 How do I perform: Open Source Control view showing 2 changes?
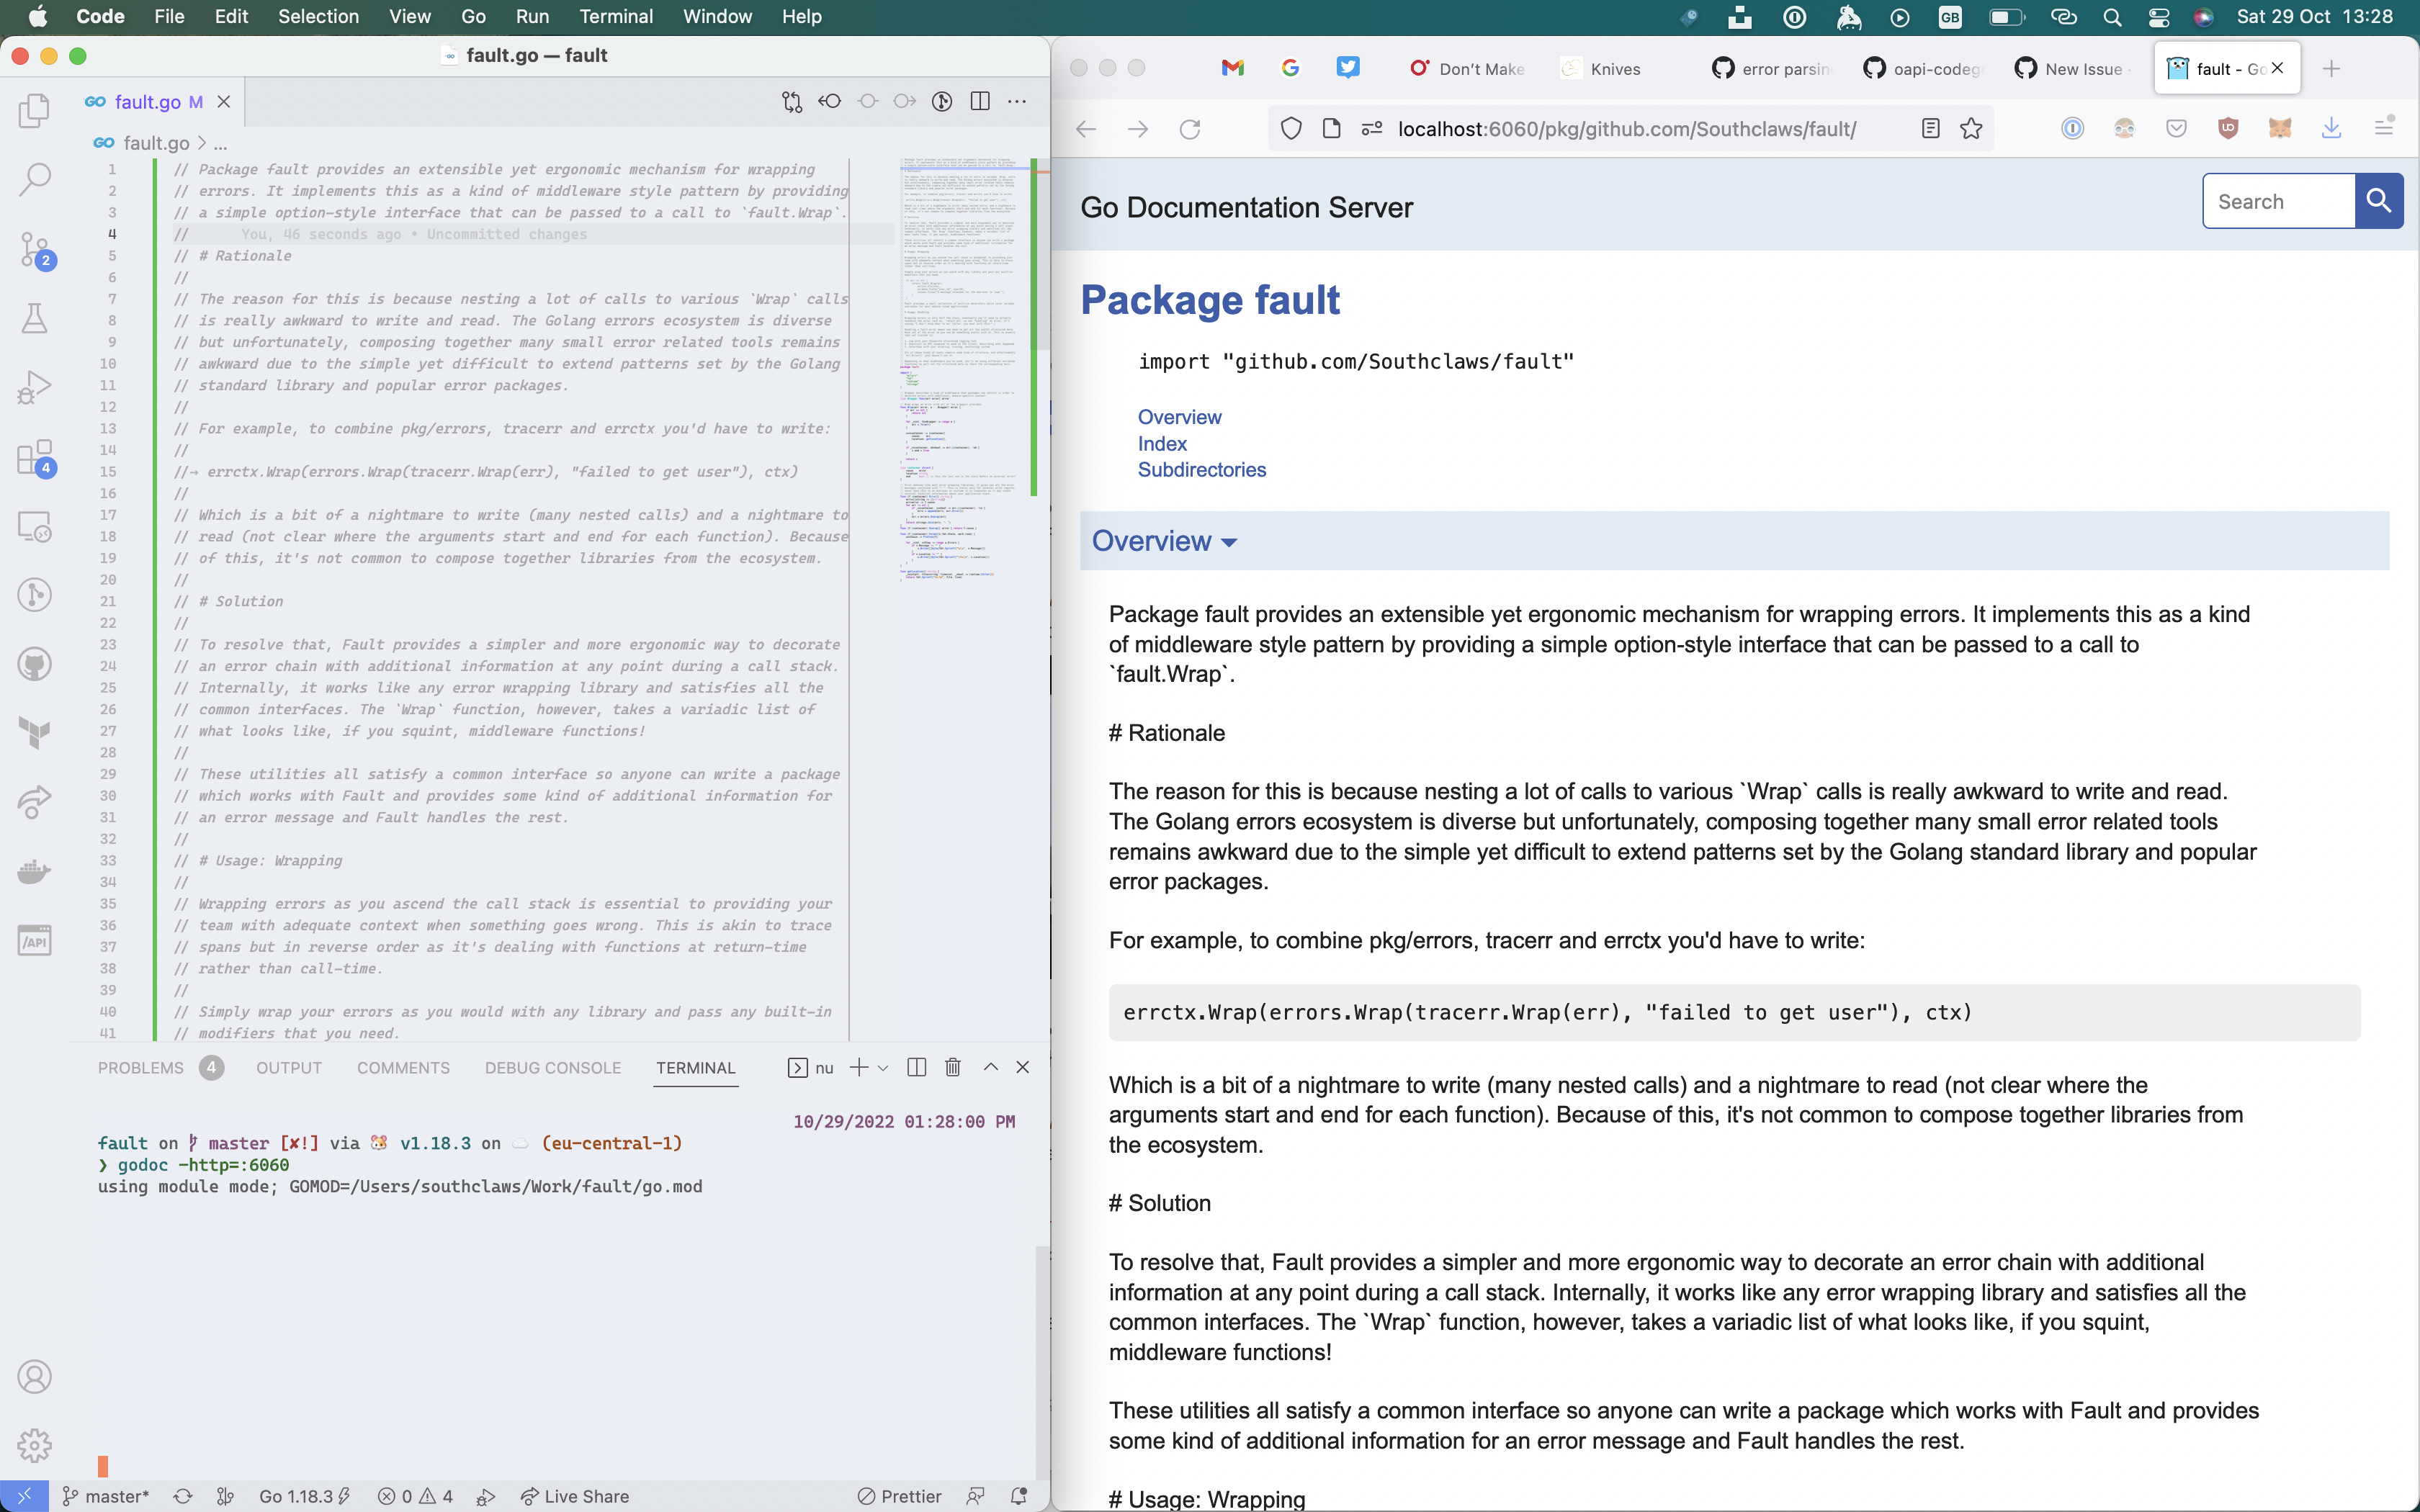[35, 250]
